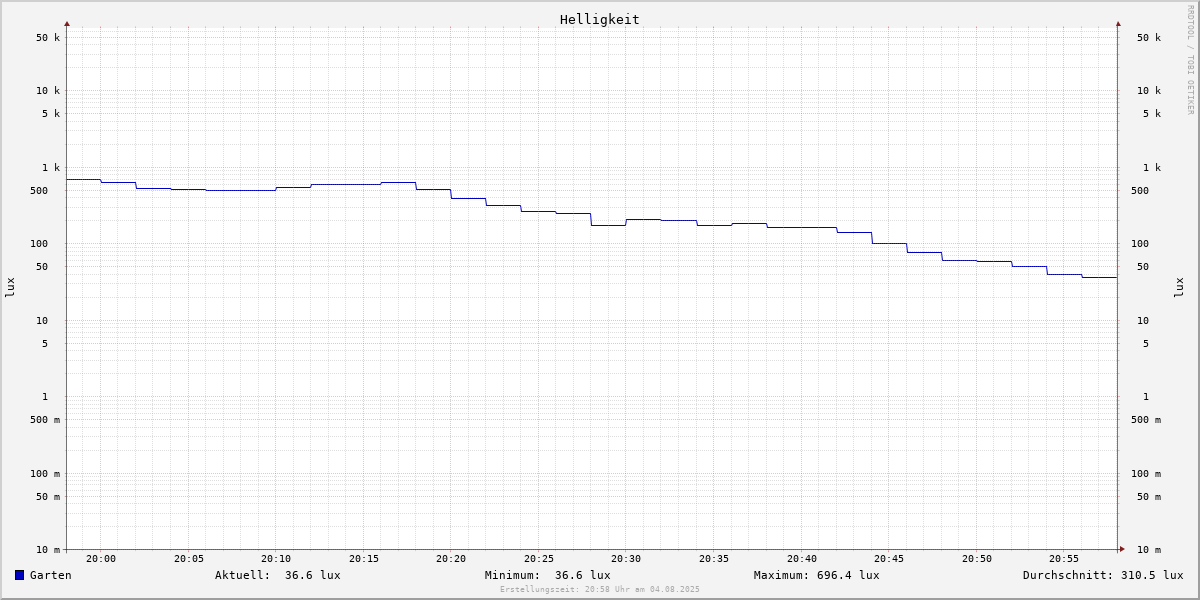Click the 20:35 time axis label
This screenshot has height=600, width=1200.
(x=714, y=559)
